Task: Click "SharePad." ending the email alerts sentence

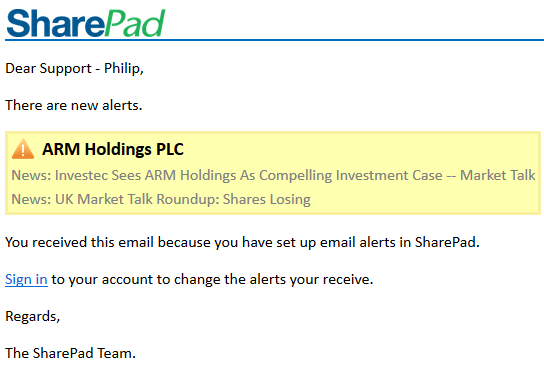Action: tap(447, 242)
